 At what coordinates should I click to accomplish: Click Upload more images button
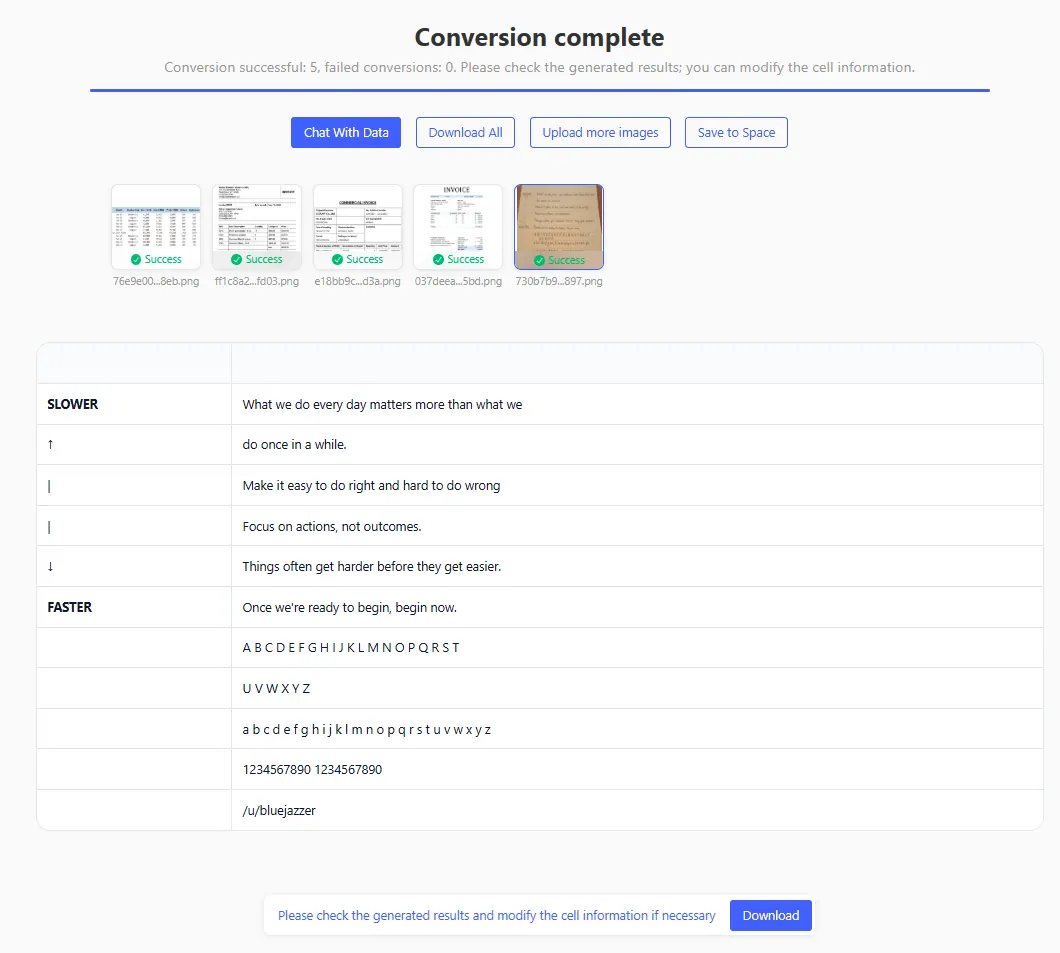tap(600, 132)
